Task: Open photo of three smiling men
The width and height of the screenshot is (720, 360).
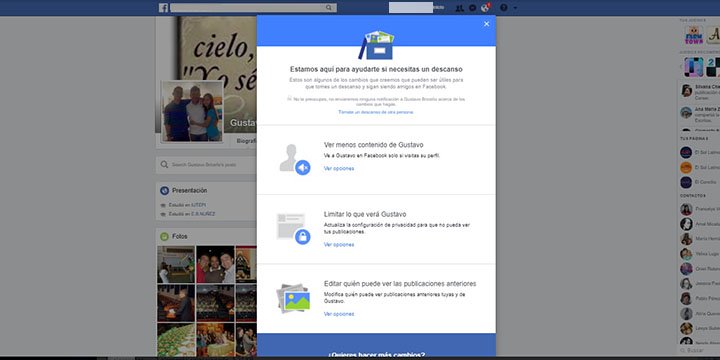Action: [x=215, y=264]
